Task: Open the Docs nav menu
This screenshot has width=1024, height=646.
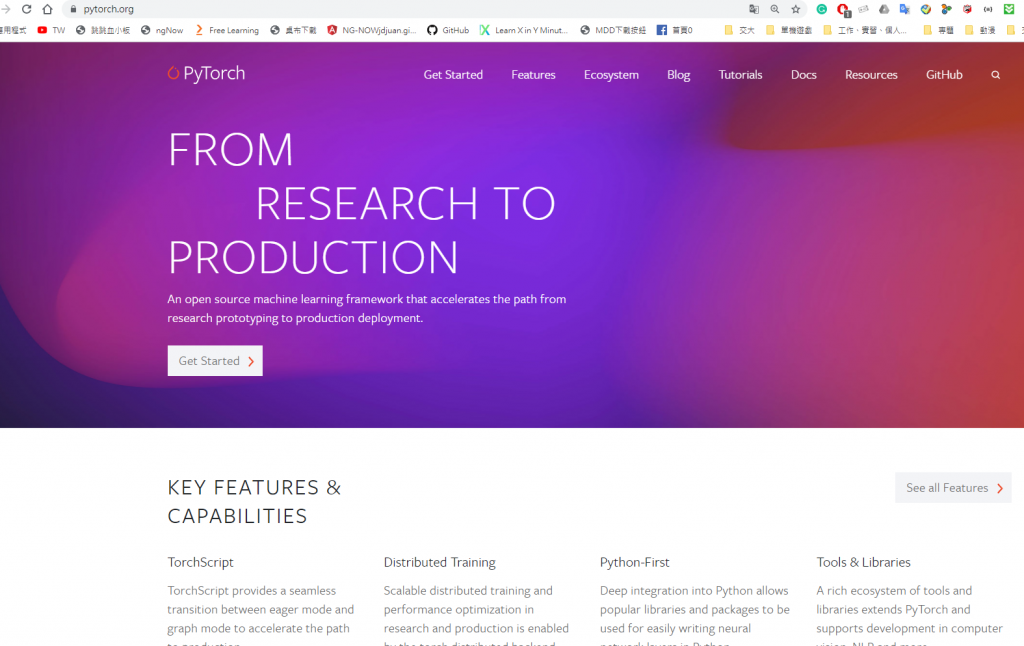Action: coord(803,74)
